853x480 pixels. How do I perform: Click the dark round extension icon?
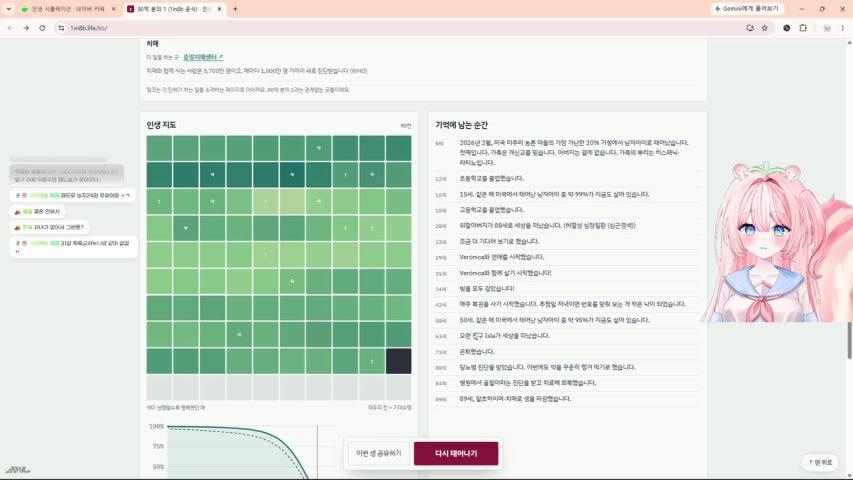click(x=787, y=28)
